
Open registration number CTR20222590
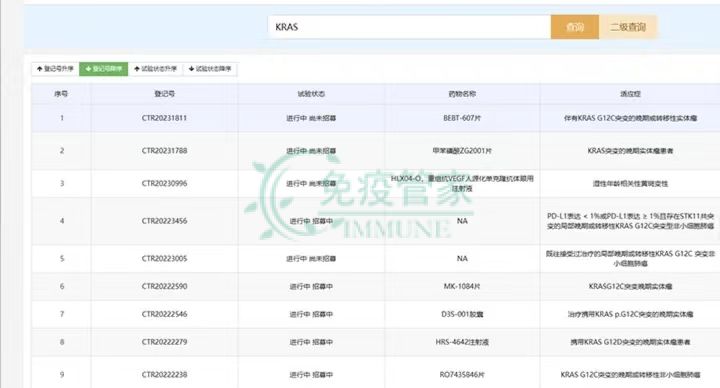(x=164, y=286)
